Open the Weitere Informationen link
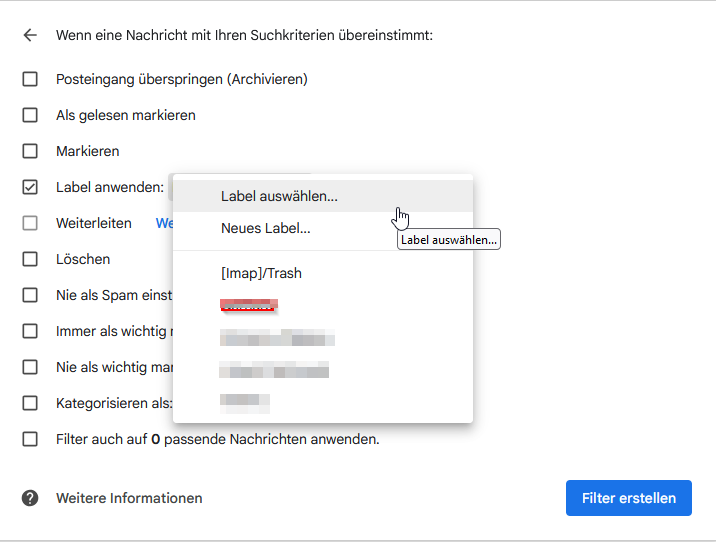 (x=129, y=498)
